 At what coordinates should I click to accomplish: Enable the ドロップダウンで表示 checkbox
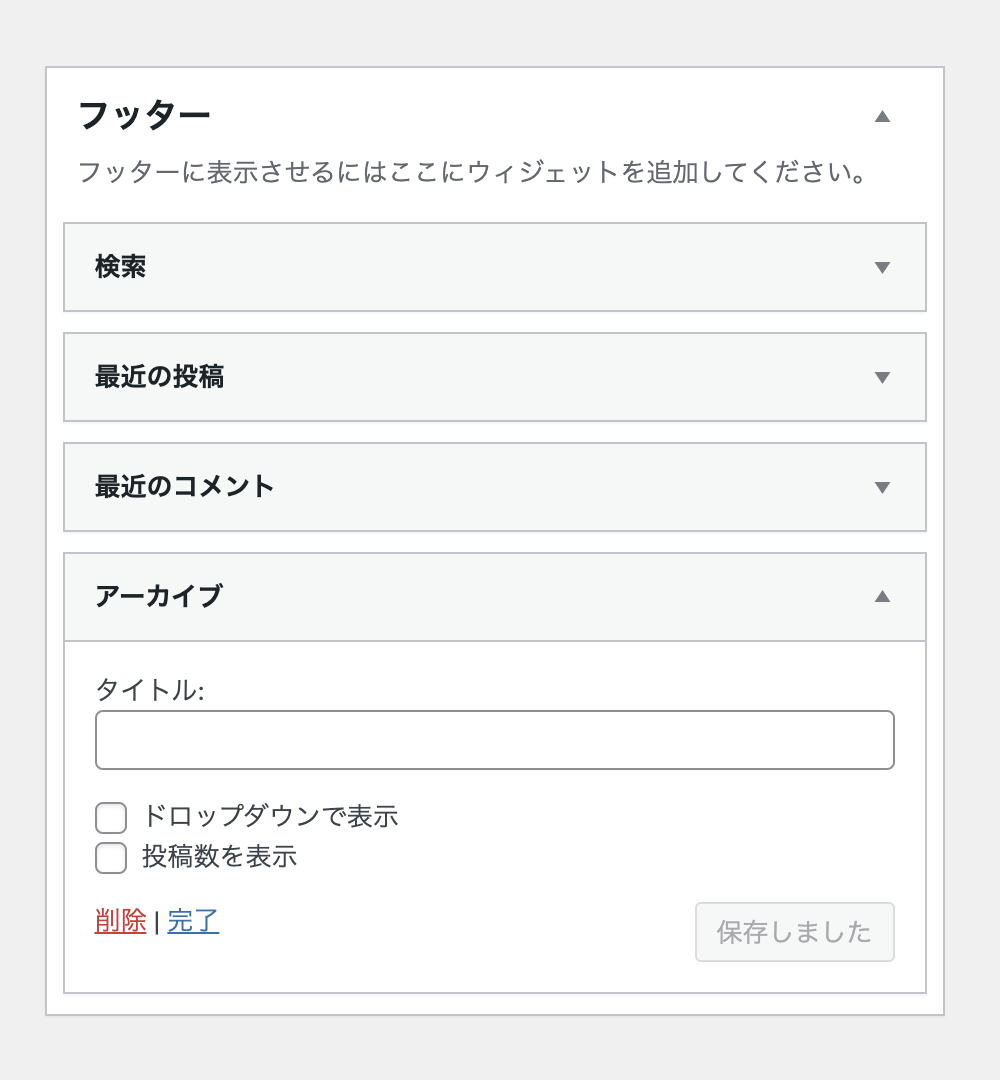point(111,818)
